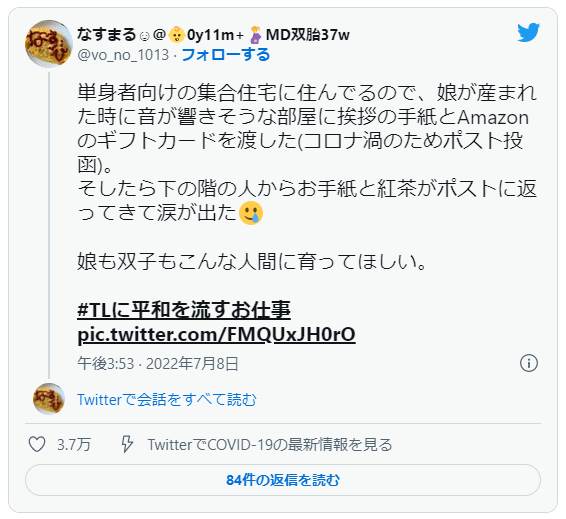The height and width of the screenshot is (519, 566).
Task: Click the tweet body text paragraph
Action: tap(307, 177)
